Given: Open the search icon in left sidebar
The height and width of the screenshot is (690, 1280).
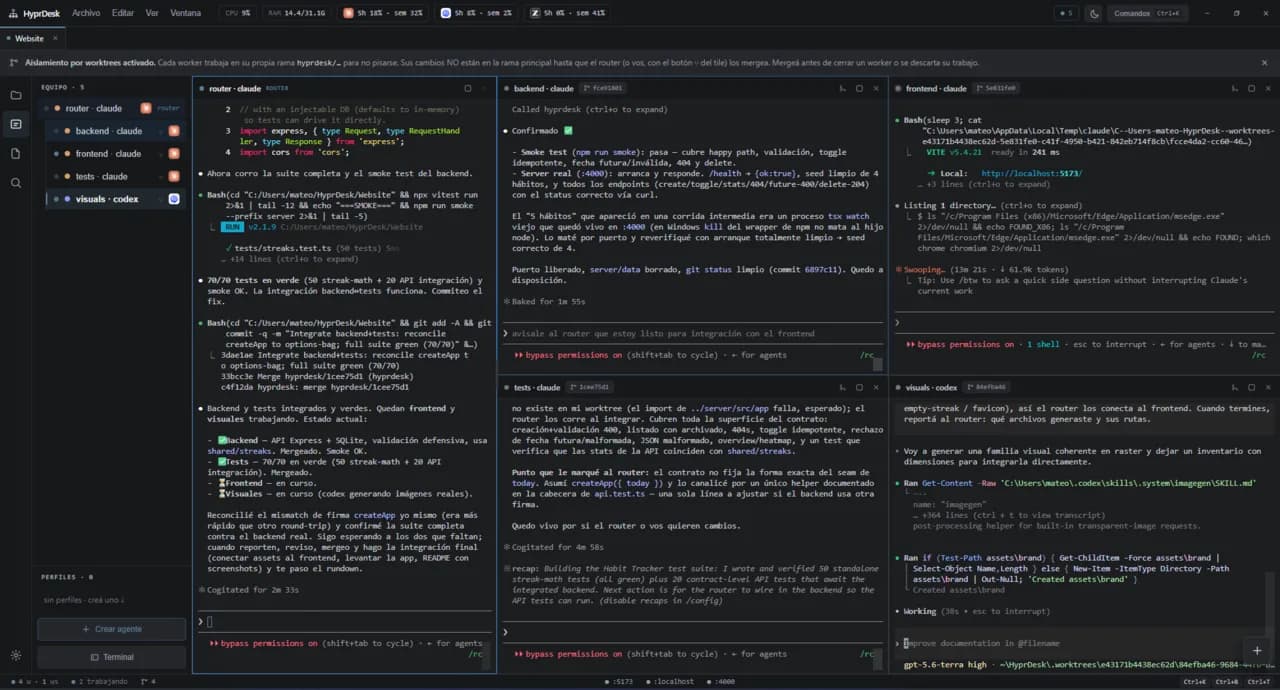Looking at the screenshot, I should tap(15, 183).
